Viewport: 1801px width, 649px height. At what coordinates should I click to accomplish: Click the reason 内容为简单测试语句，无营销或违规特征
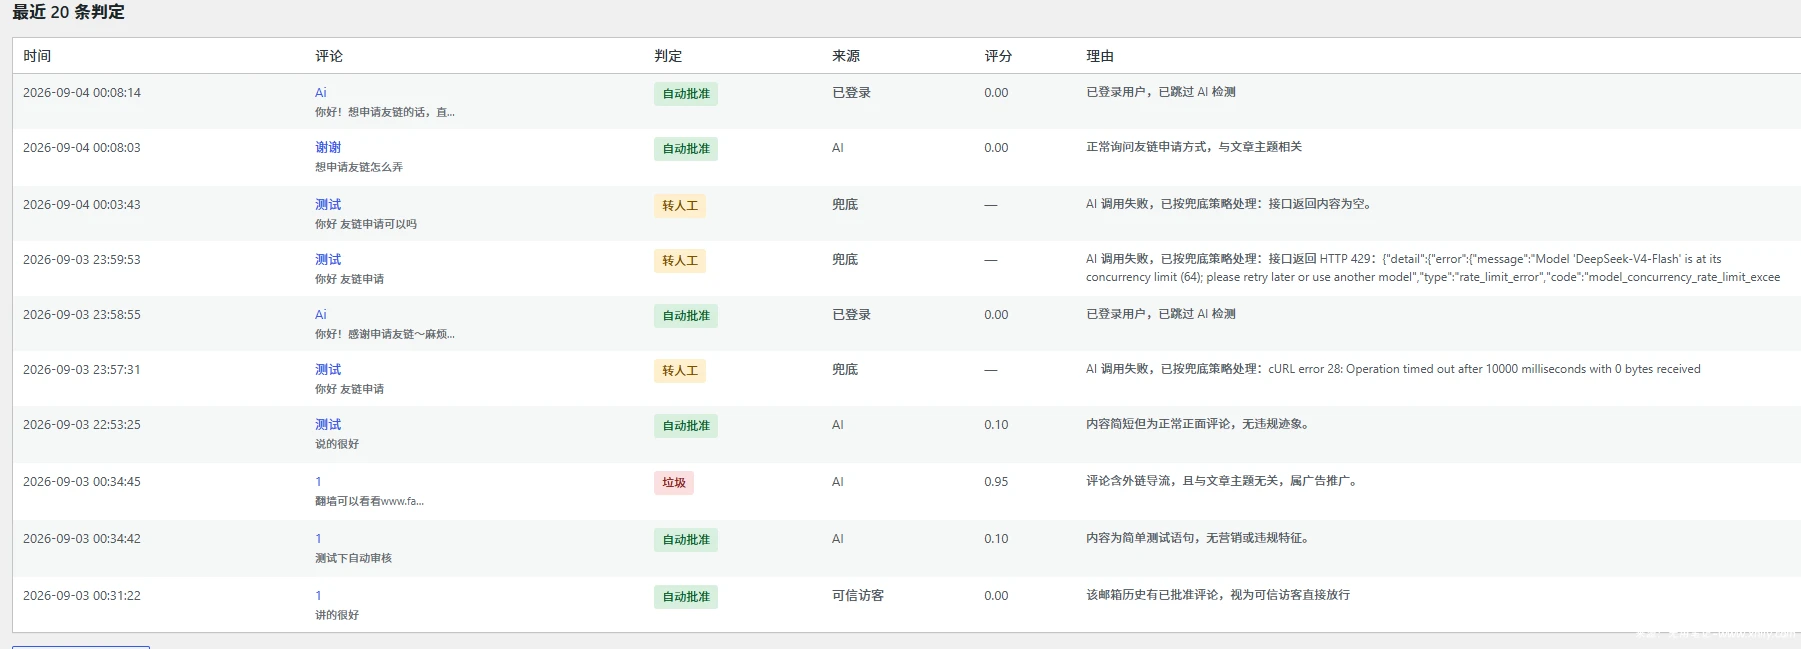(x=1198, y=538)
